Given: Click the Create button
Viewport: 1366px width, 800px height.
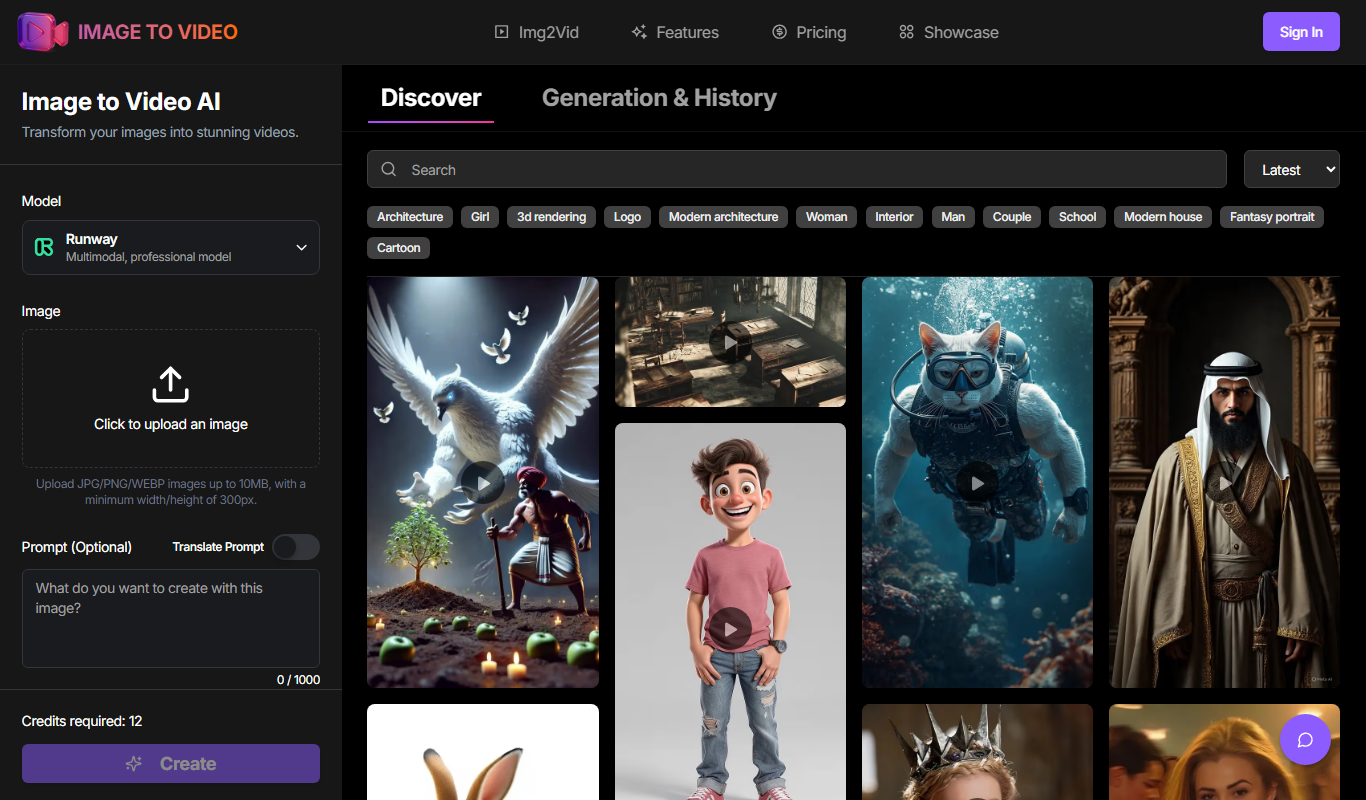Looking at the screenshot, I should point(171,763).
